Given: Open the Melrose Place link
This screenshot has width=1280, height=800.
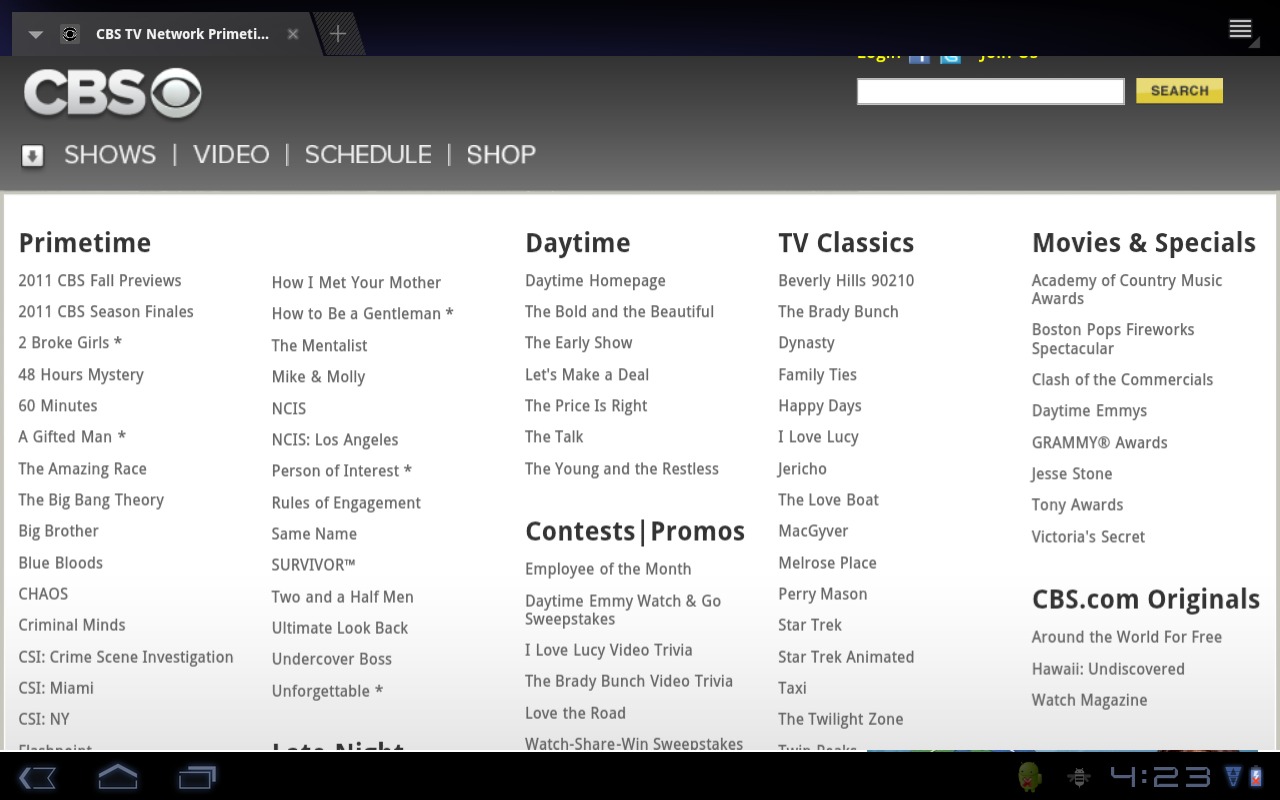Looking at the screenshot, I should click(x=827, y=563).
